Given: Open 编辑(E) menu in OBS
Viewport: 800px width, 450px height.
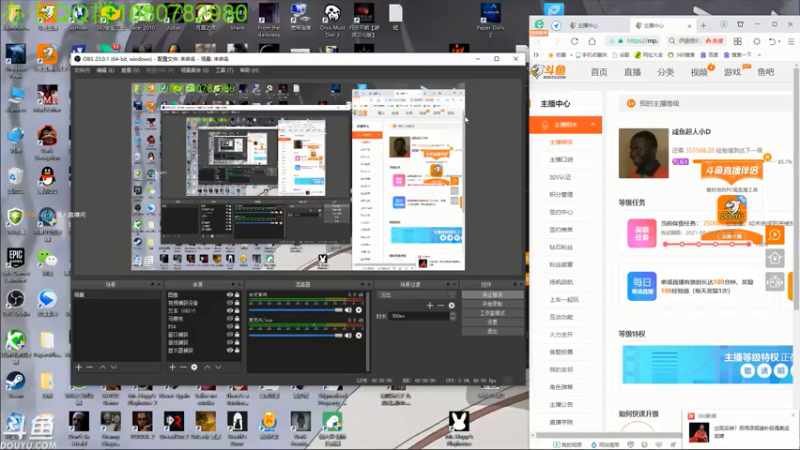Looking at the screenshot, I should [106, 70].
